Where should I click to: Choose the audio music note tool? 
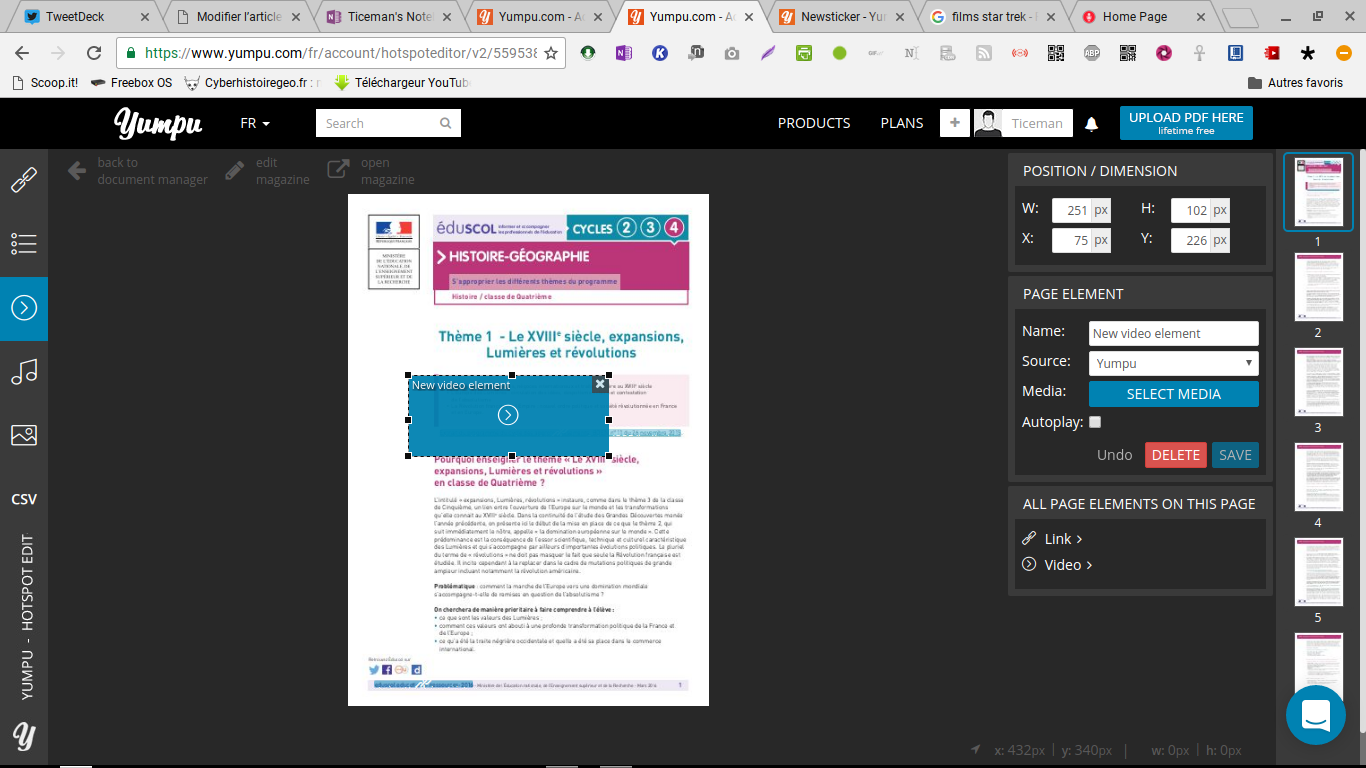tap(24, 372)
